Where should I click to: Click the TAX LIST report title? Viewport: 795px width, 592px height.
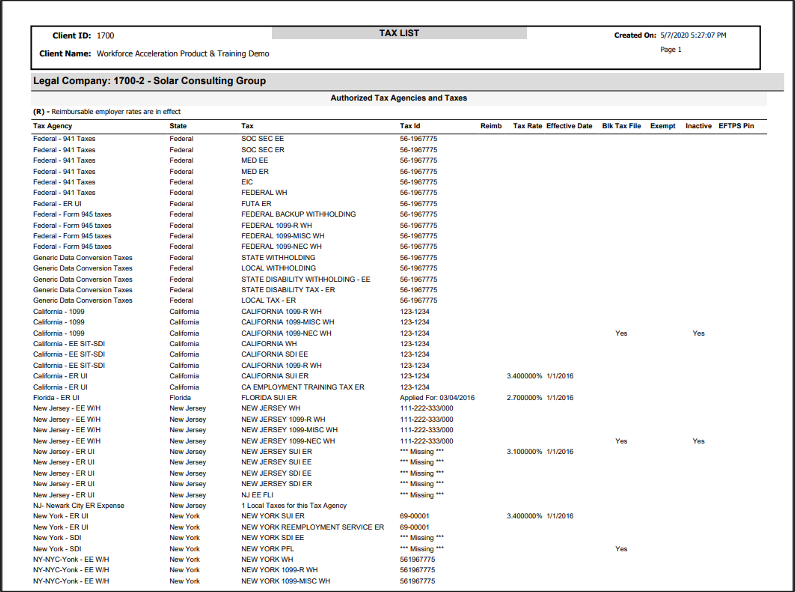(x=399, y=33)
